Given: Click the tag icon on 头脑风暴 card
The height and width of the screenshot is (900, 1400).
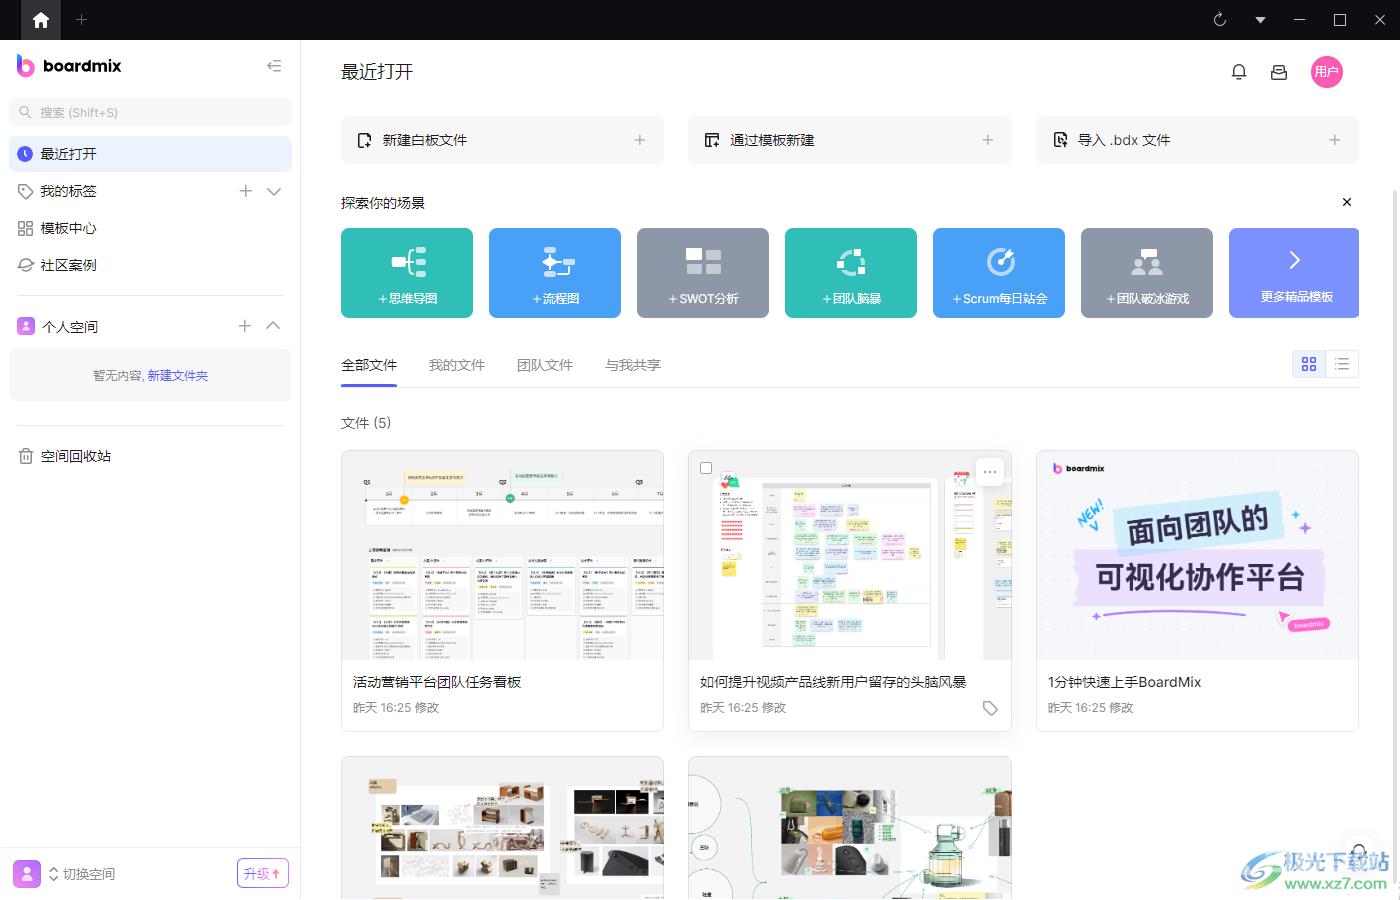Looking at the screenshot, I should pyautogui.click(x=990, y=708).
